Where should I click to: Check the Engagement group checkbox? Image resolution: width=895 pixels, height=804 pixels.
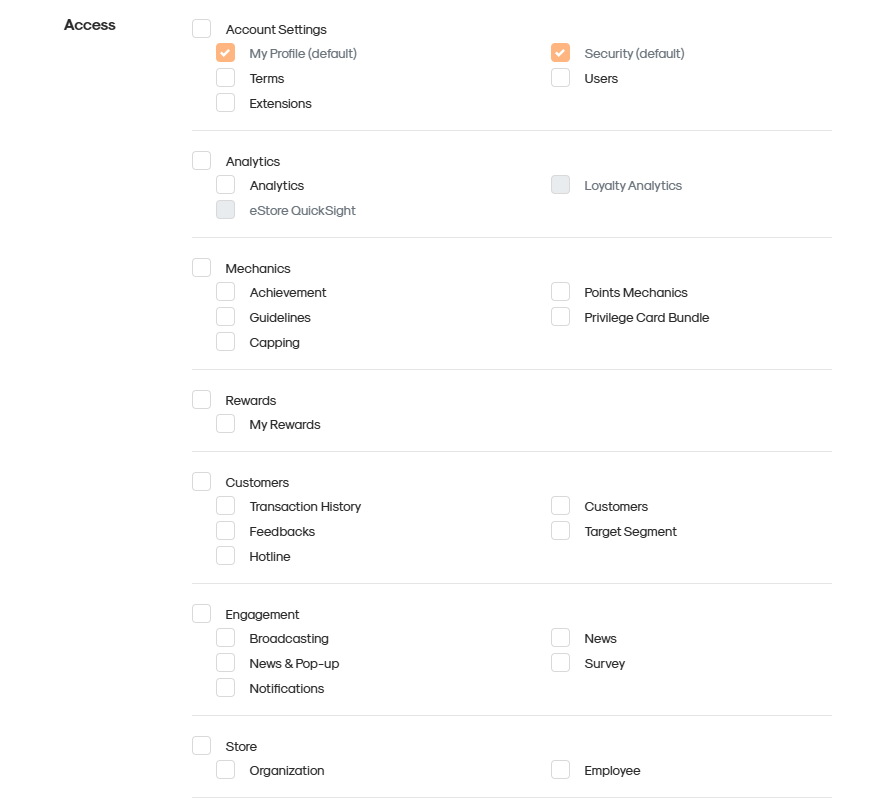(x=201, y=614)
